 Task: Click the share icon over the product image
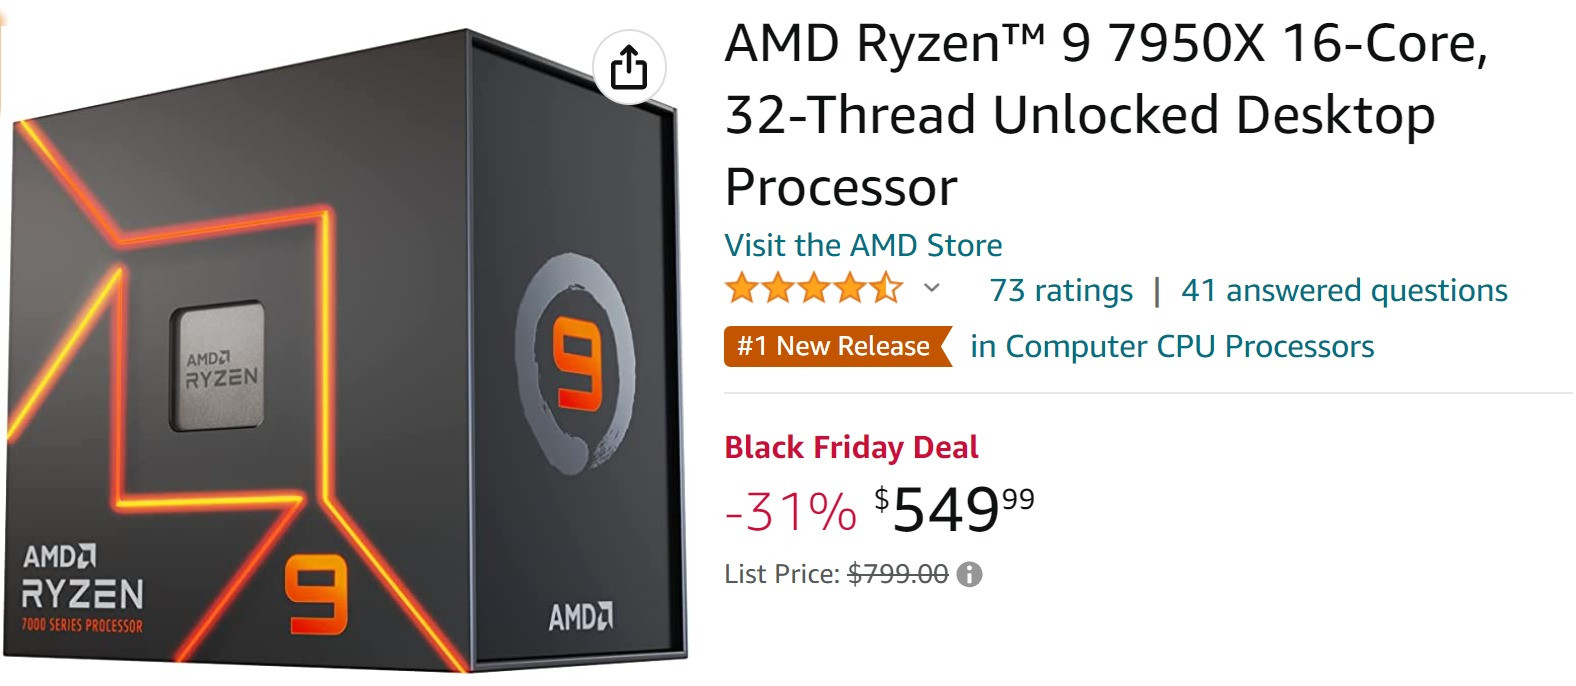629,68
